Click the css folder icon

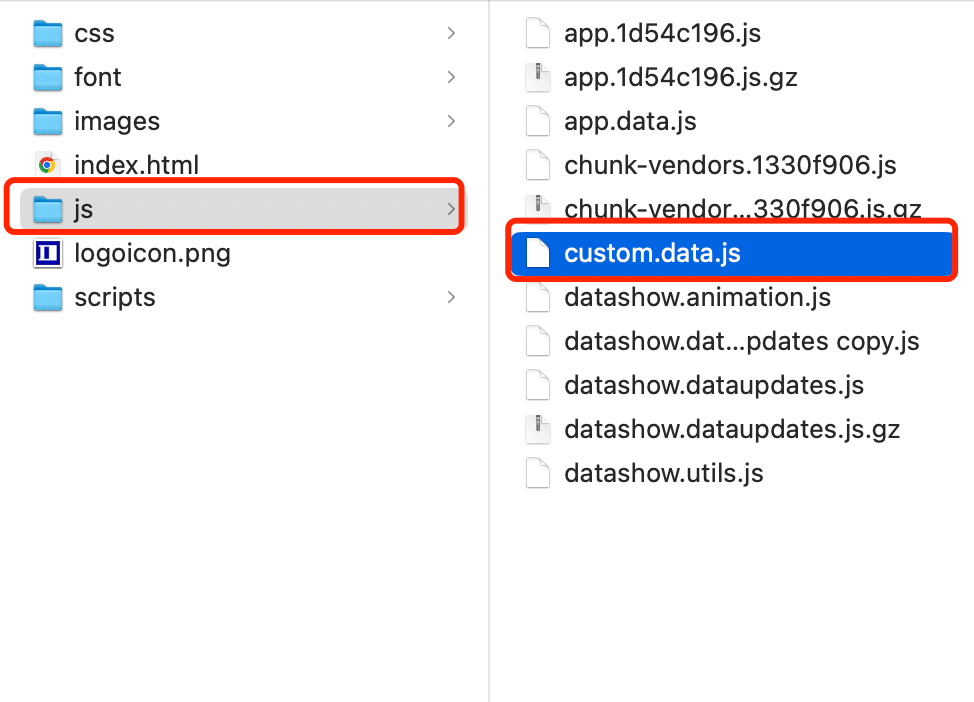(47, 34)
